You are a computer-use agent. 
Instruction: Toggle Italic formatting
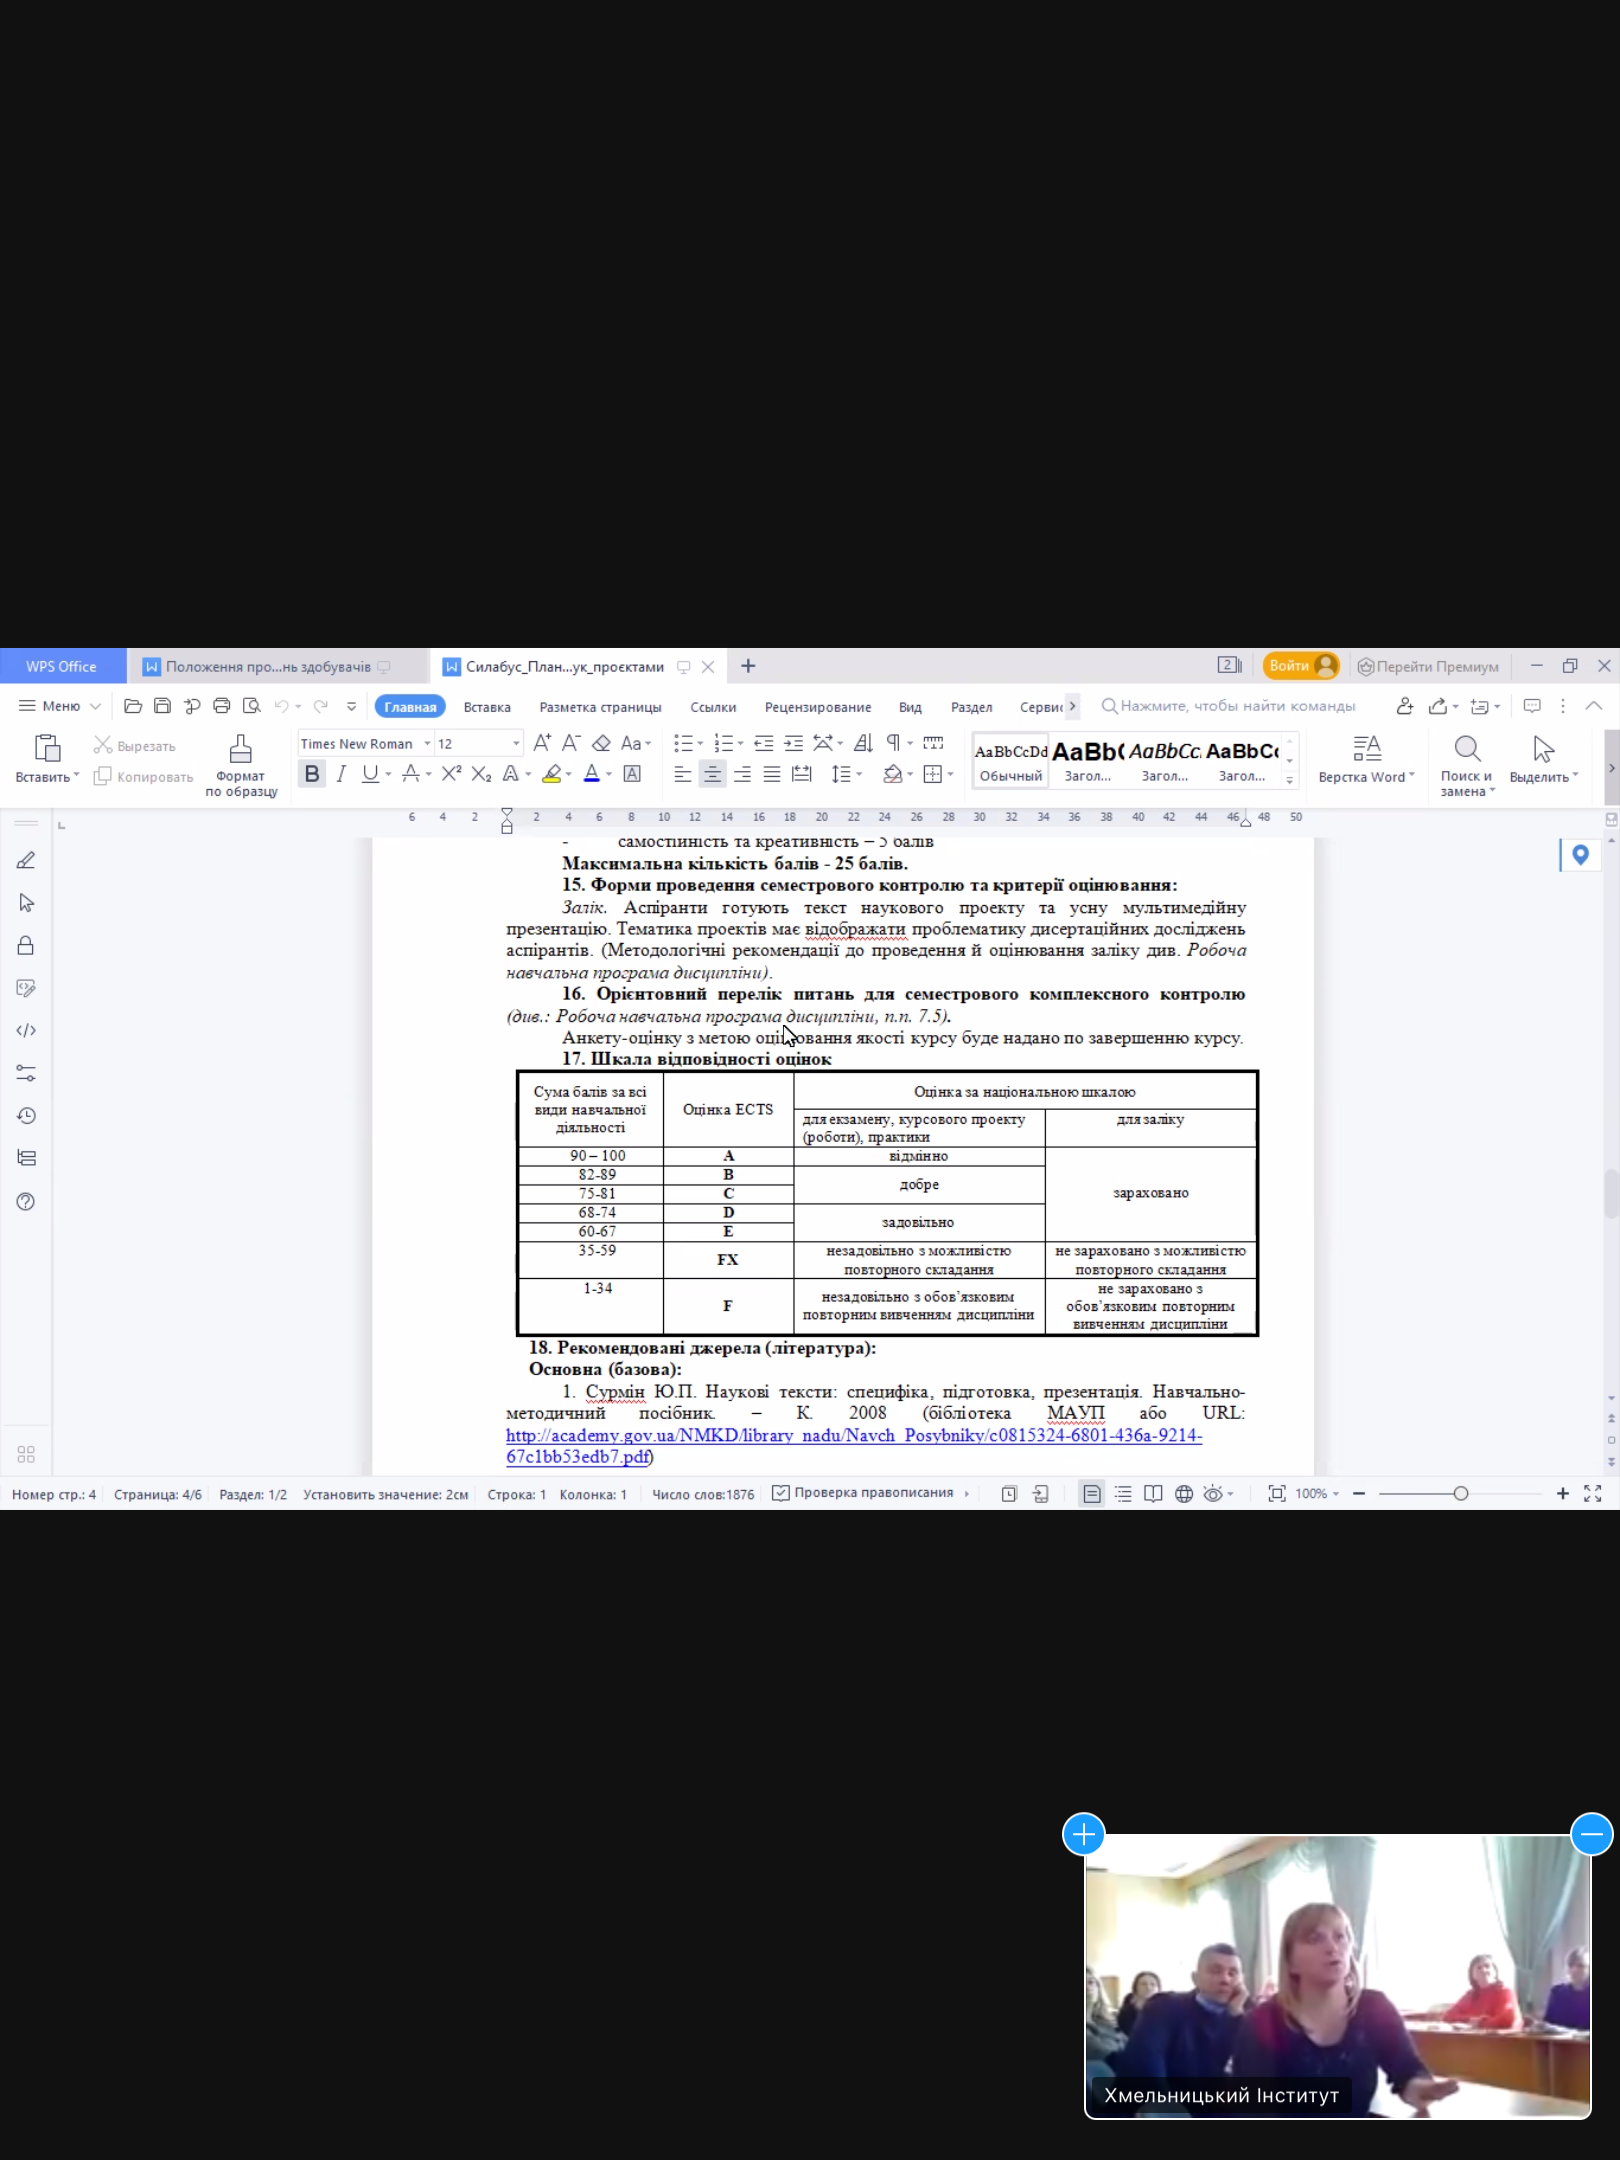(x=341, y=774)
